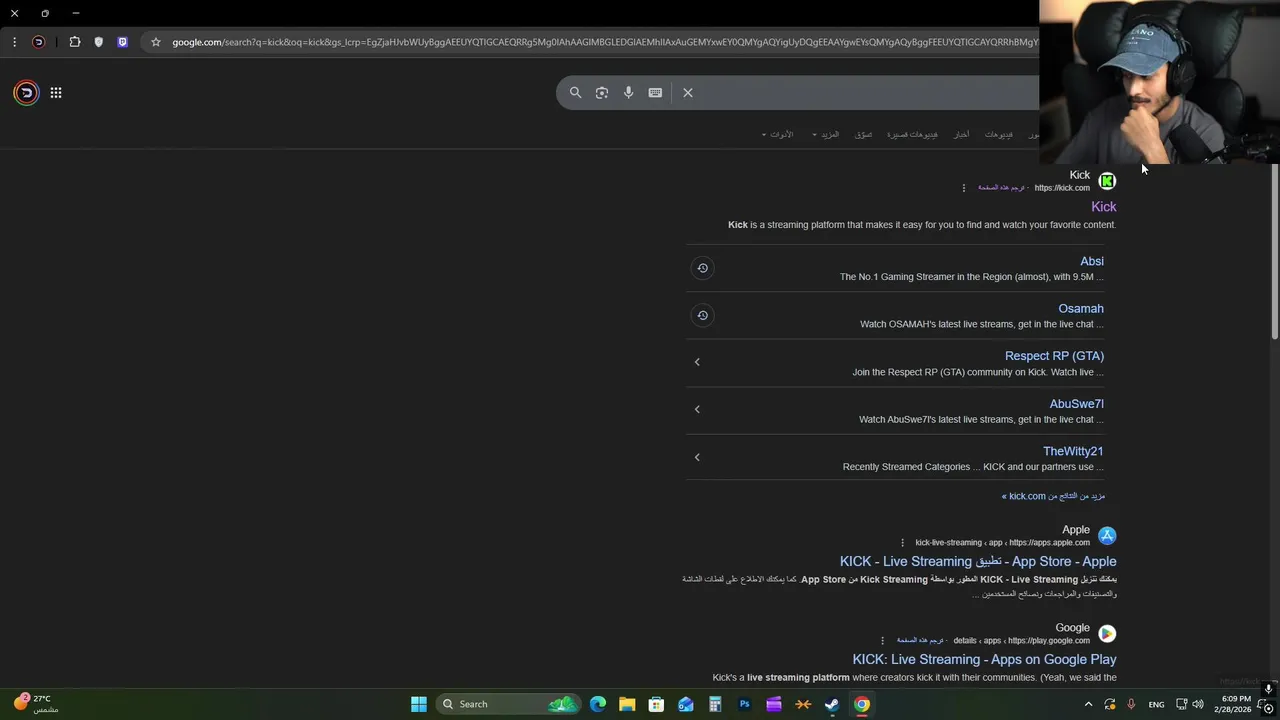Open options dots beside Apple App Store result
The height and width of the screenshot is (720, 1280).
coord(902,543)
